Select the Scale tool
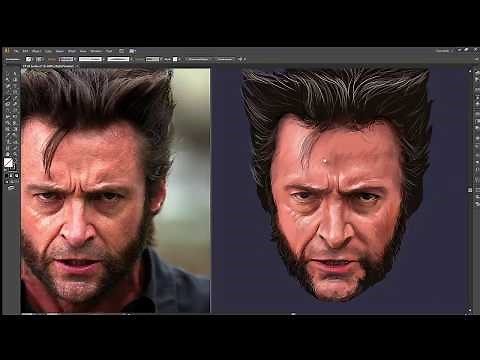 (15, 111)
